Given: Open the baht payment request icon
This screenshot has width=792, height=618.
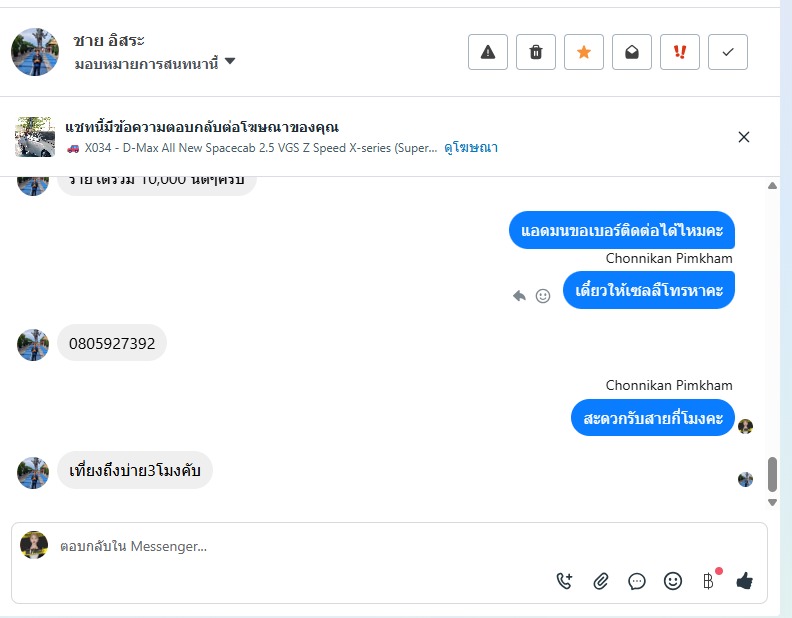Looking at the screenshot, I should coord(709,581).
